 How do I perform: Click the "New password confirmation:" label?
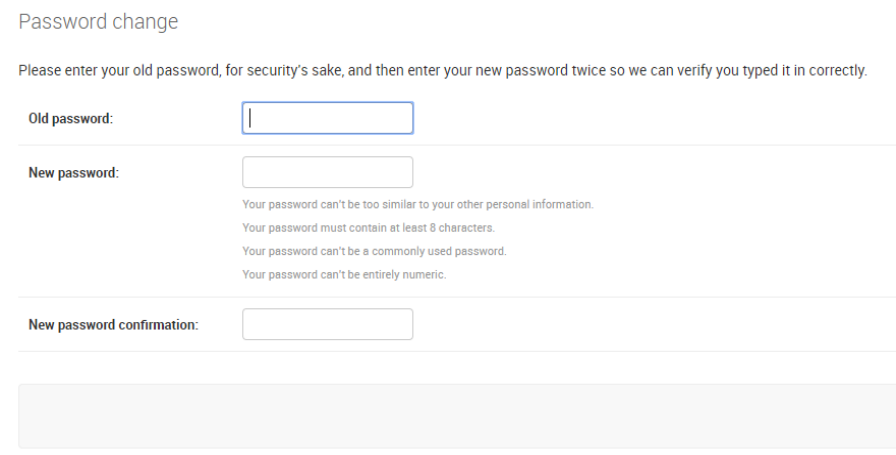(x=113, y=325)
